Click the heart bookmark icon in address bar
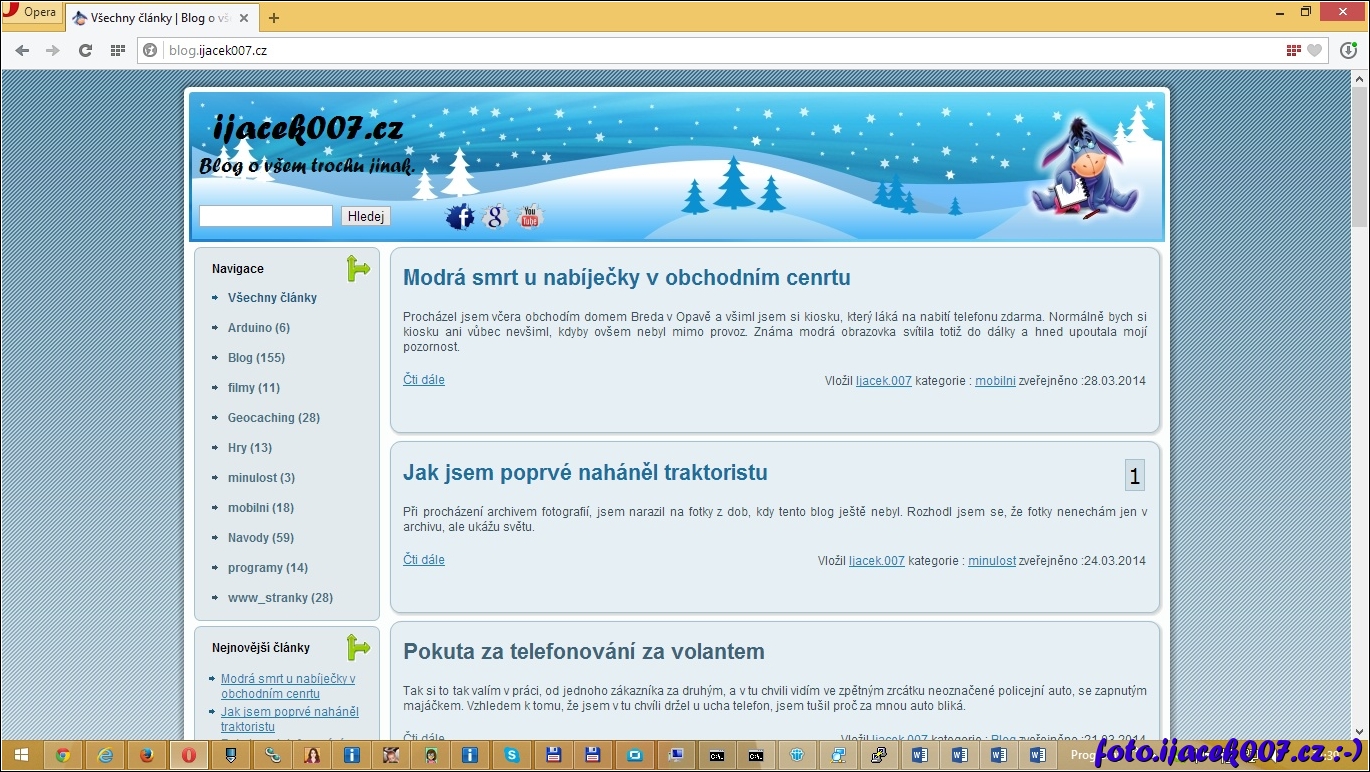The height and width of the screenshot is (772, 1370). (1314, 50)
